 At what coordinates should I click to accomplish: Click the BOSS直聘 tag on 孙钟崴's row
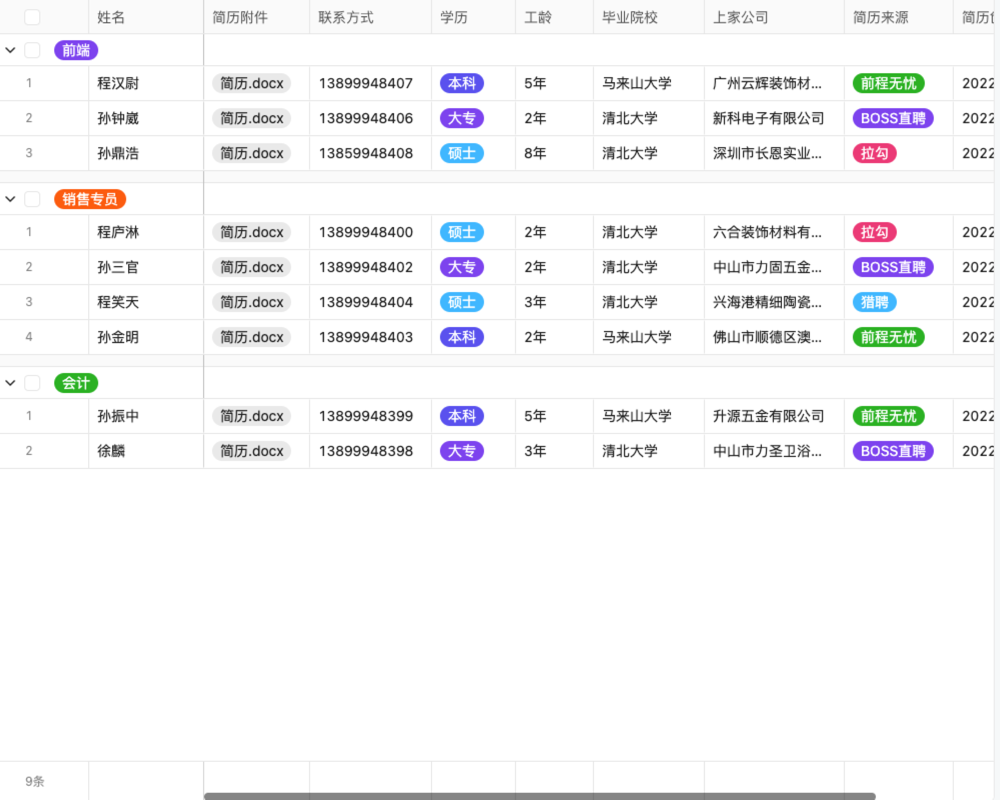(892, 118)
